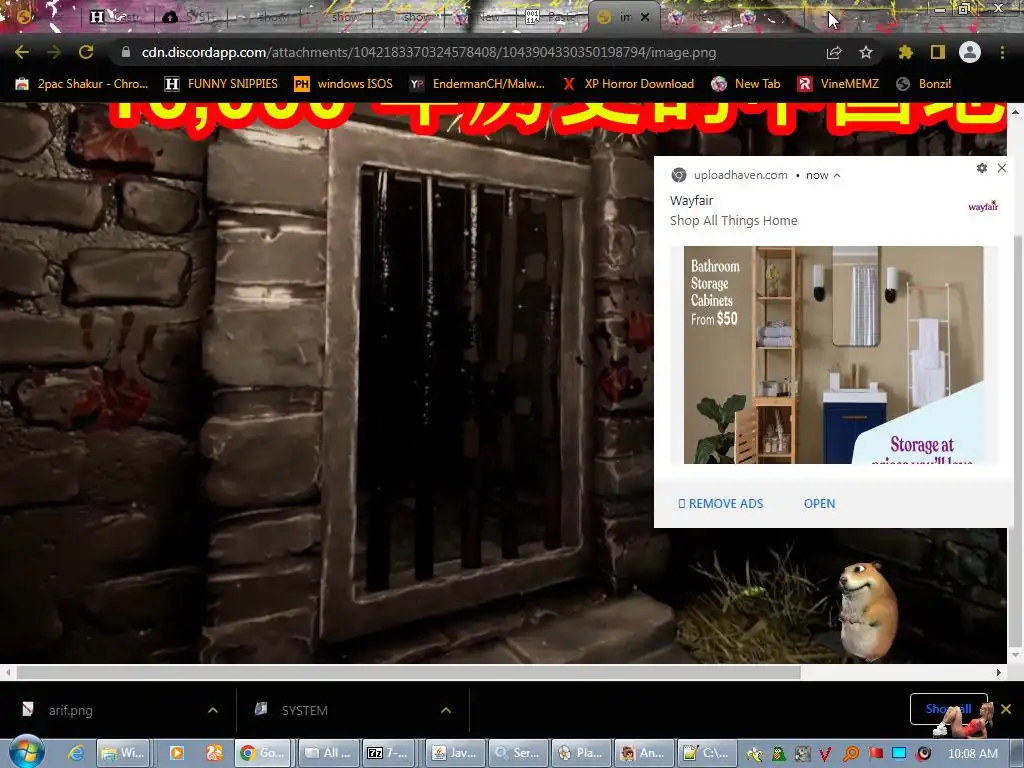Close the downloads bar
This screenshot has width=1024, height=768.
coord(1006,709)
